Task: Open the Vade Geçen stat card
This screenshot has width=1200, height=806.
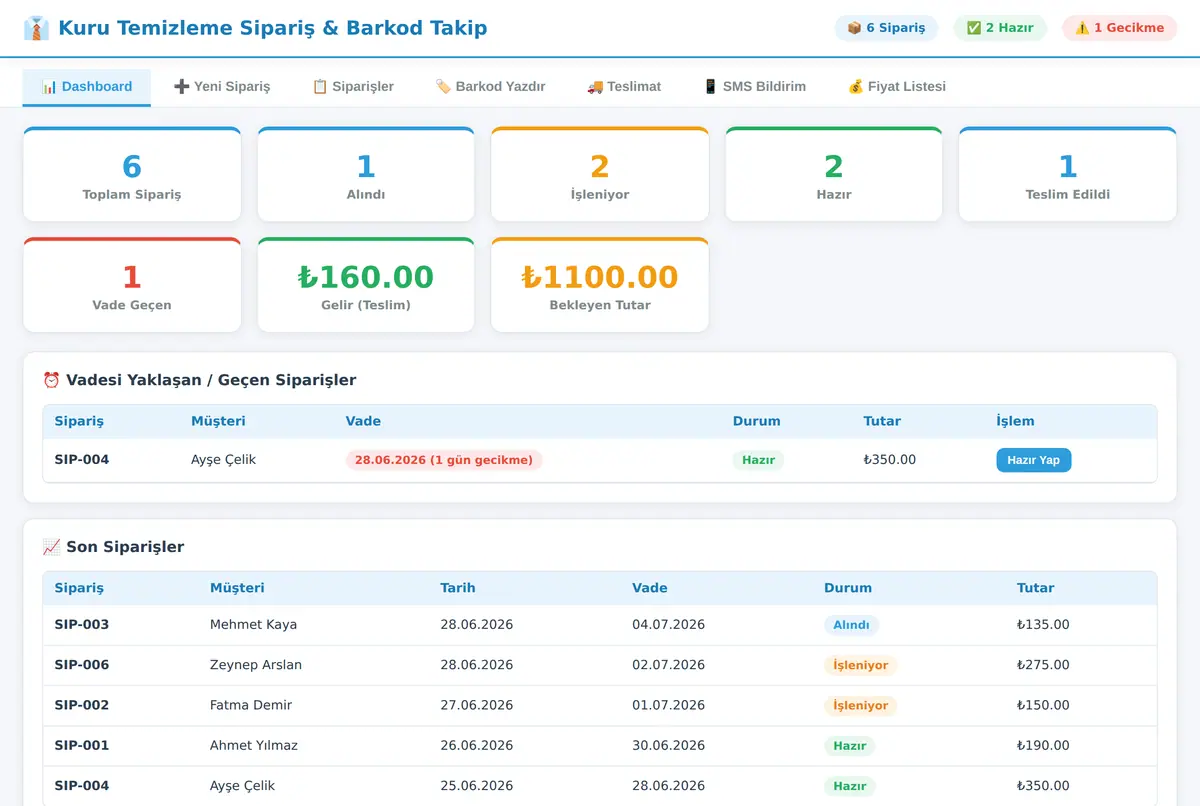Action: 132,285
